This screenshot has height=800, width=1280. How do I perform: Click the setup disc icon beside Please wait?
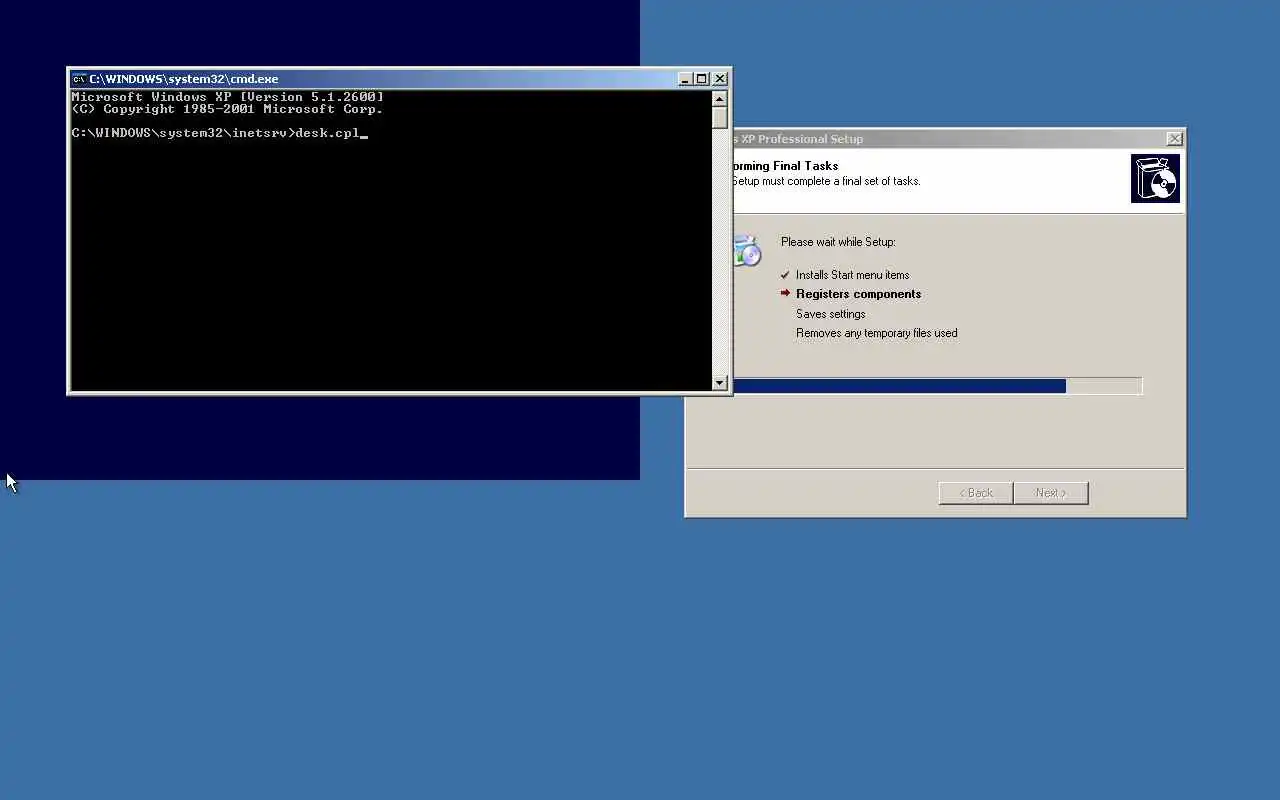coord(746,250)
